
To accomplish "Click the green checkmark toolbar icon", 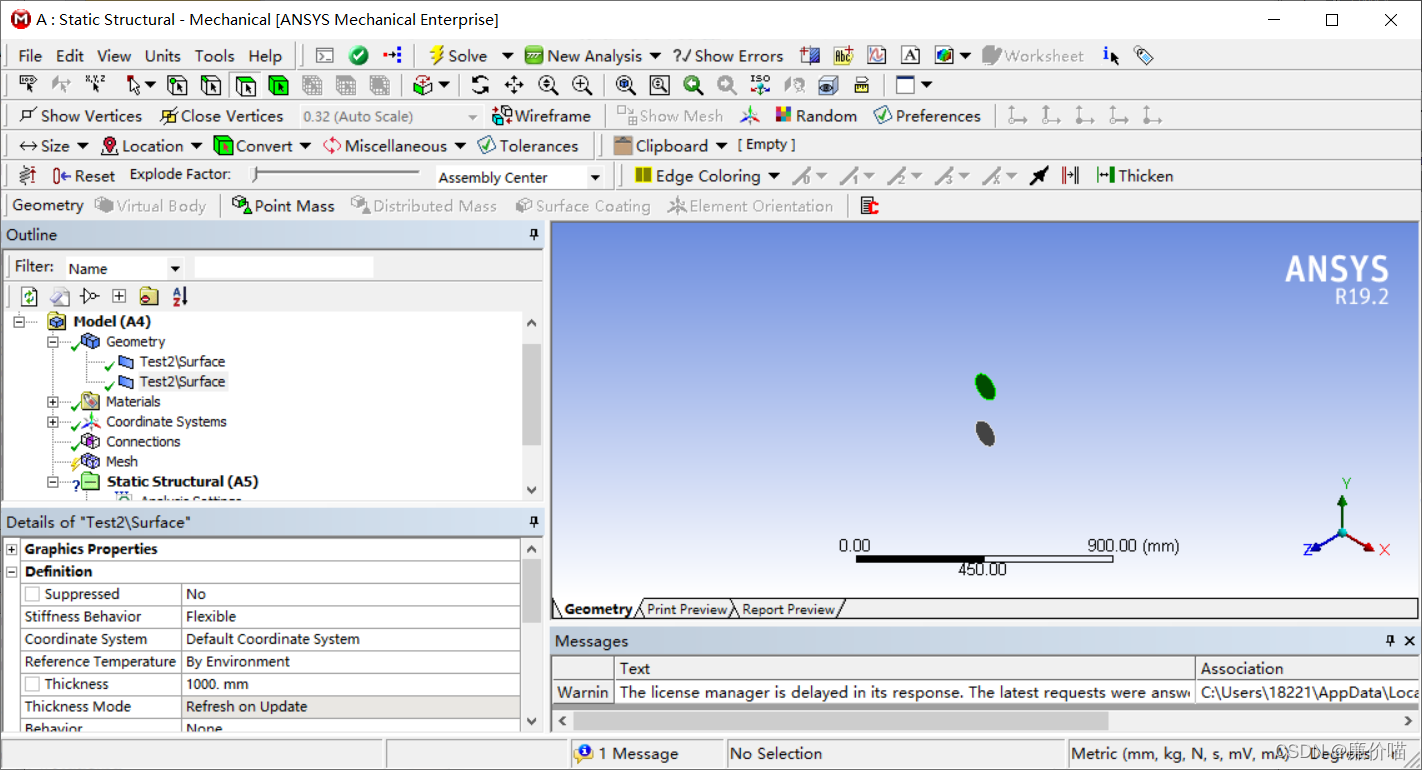I will click(358, 56).
